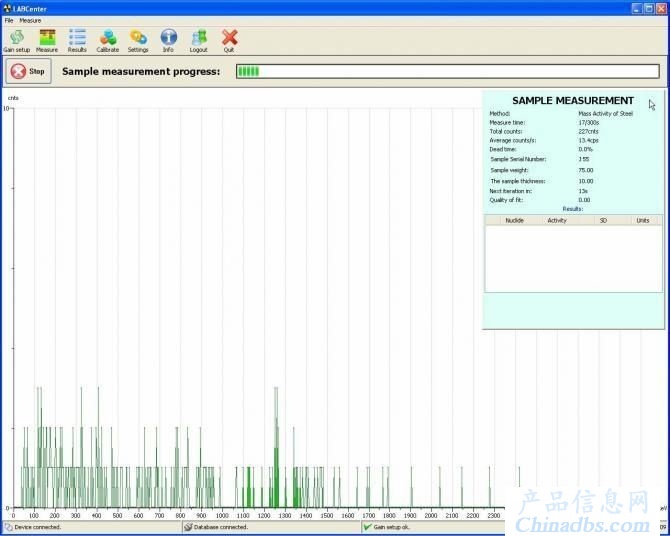Click the LABCenter title bar radiation icon

[7, 9]
